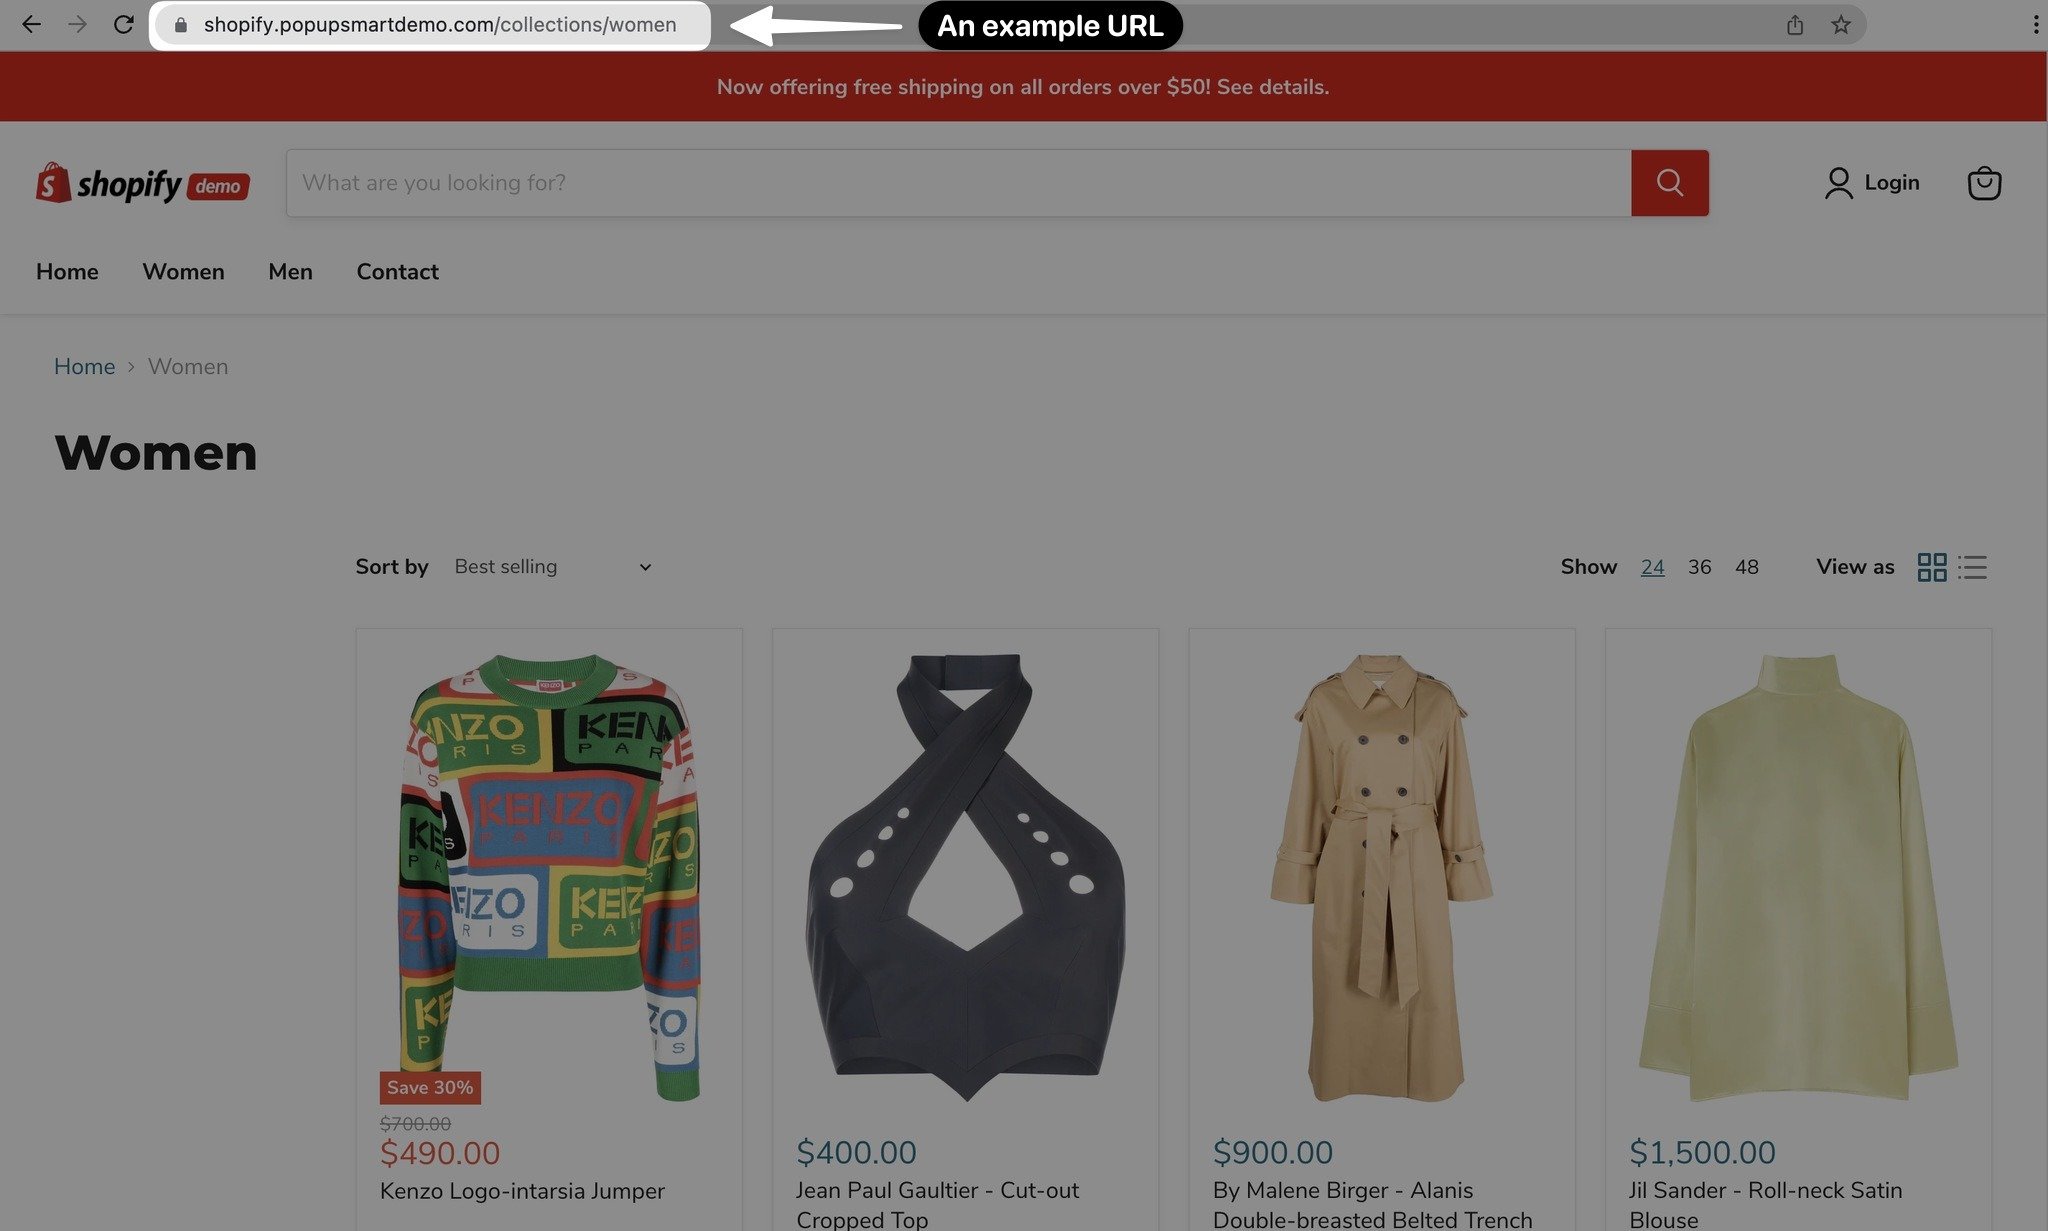Viewport: 2048px width, 1231px height.
Task: Open the Contact navigation menu item
Action: tap(397, 272)
